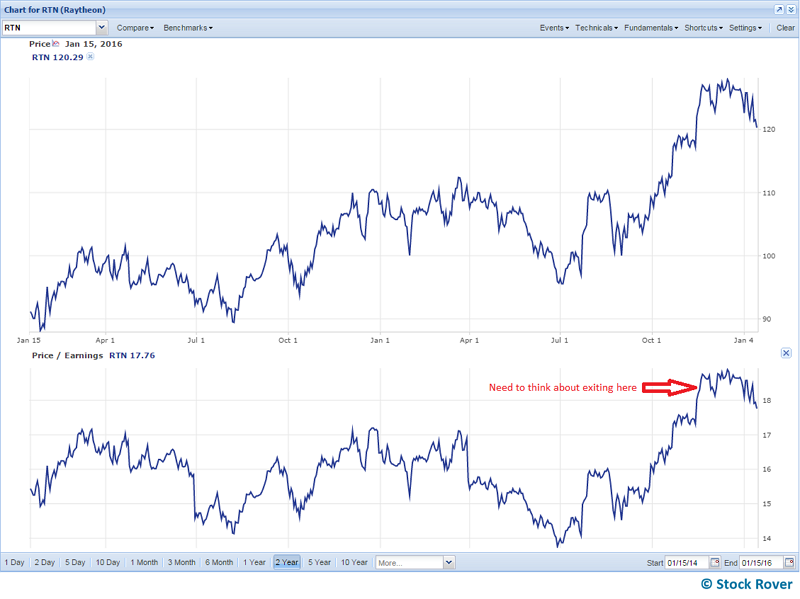Image resolution: width=800 pixels, height=599 pixels.
Task: Switch to the 10 Year period
Action: pos(354,562)
